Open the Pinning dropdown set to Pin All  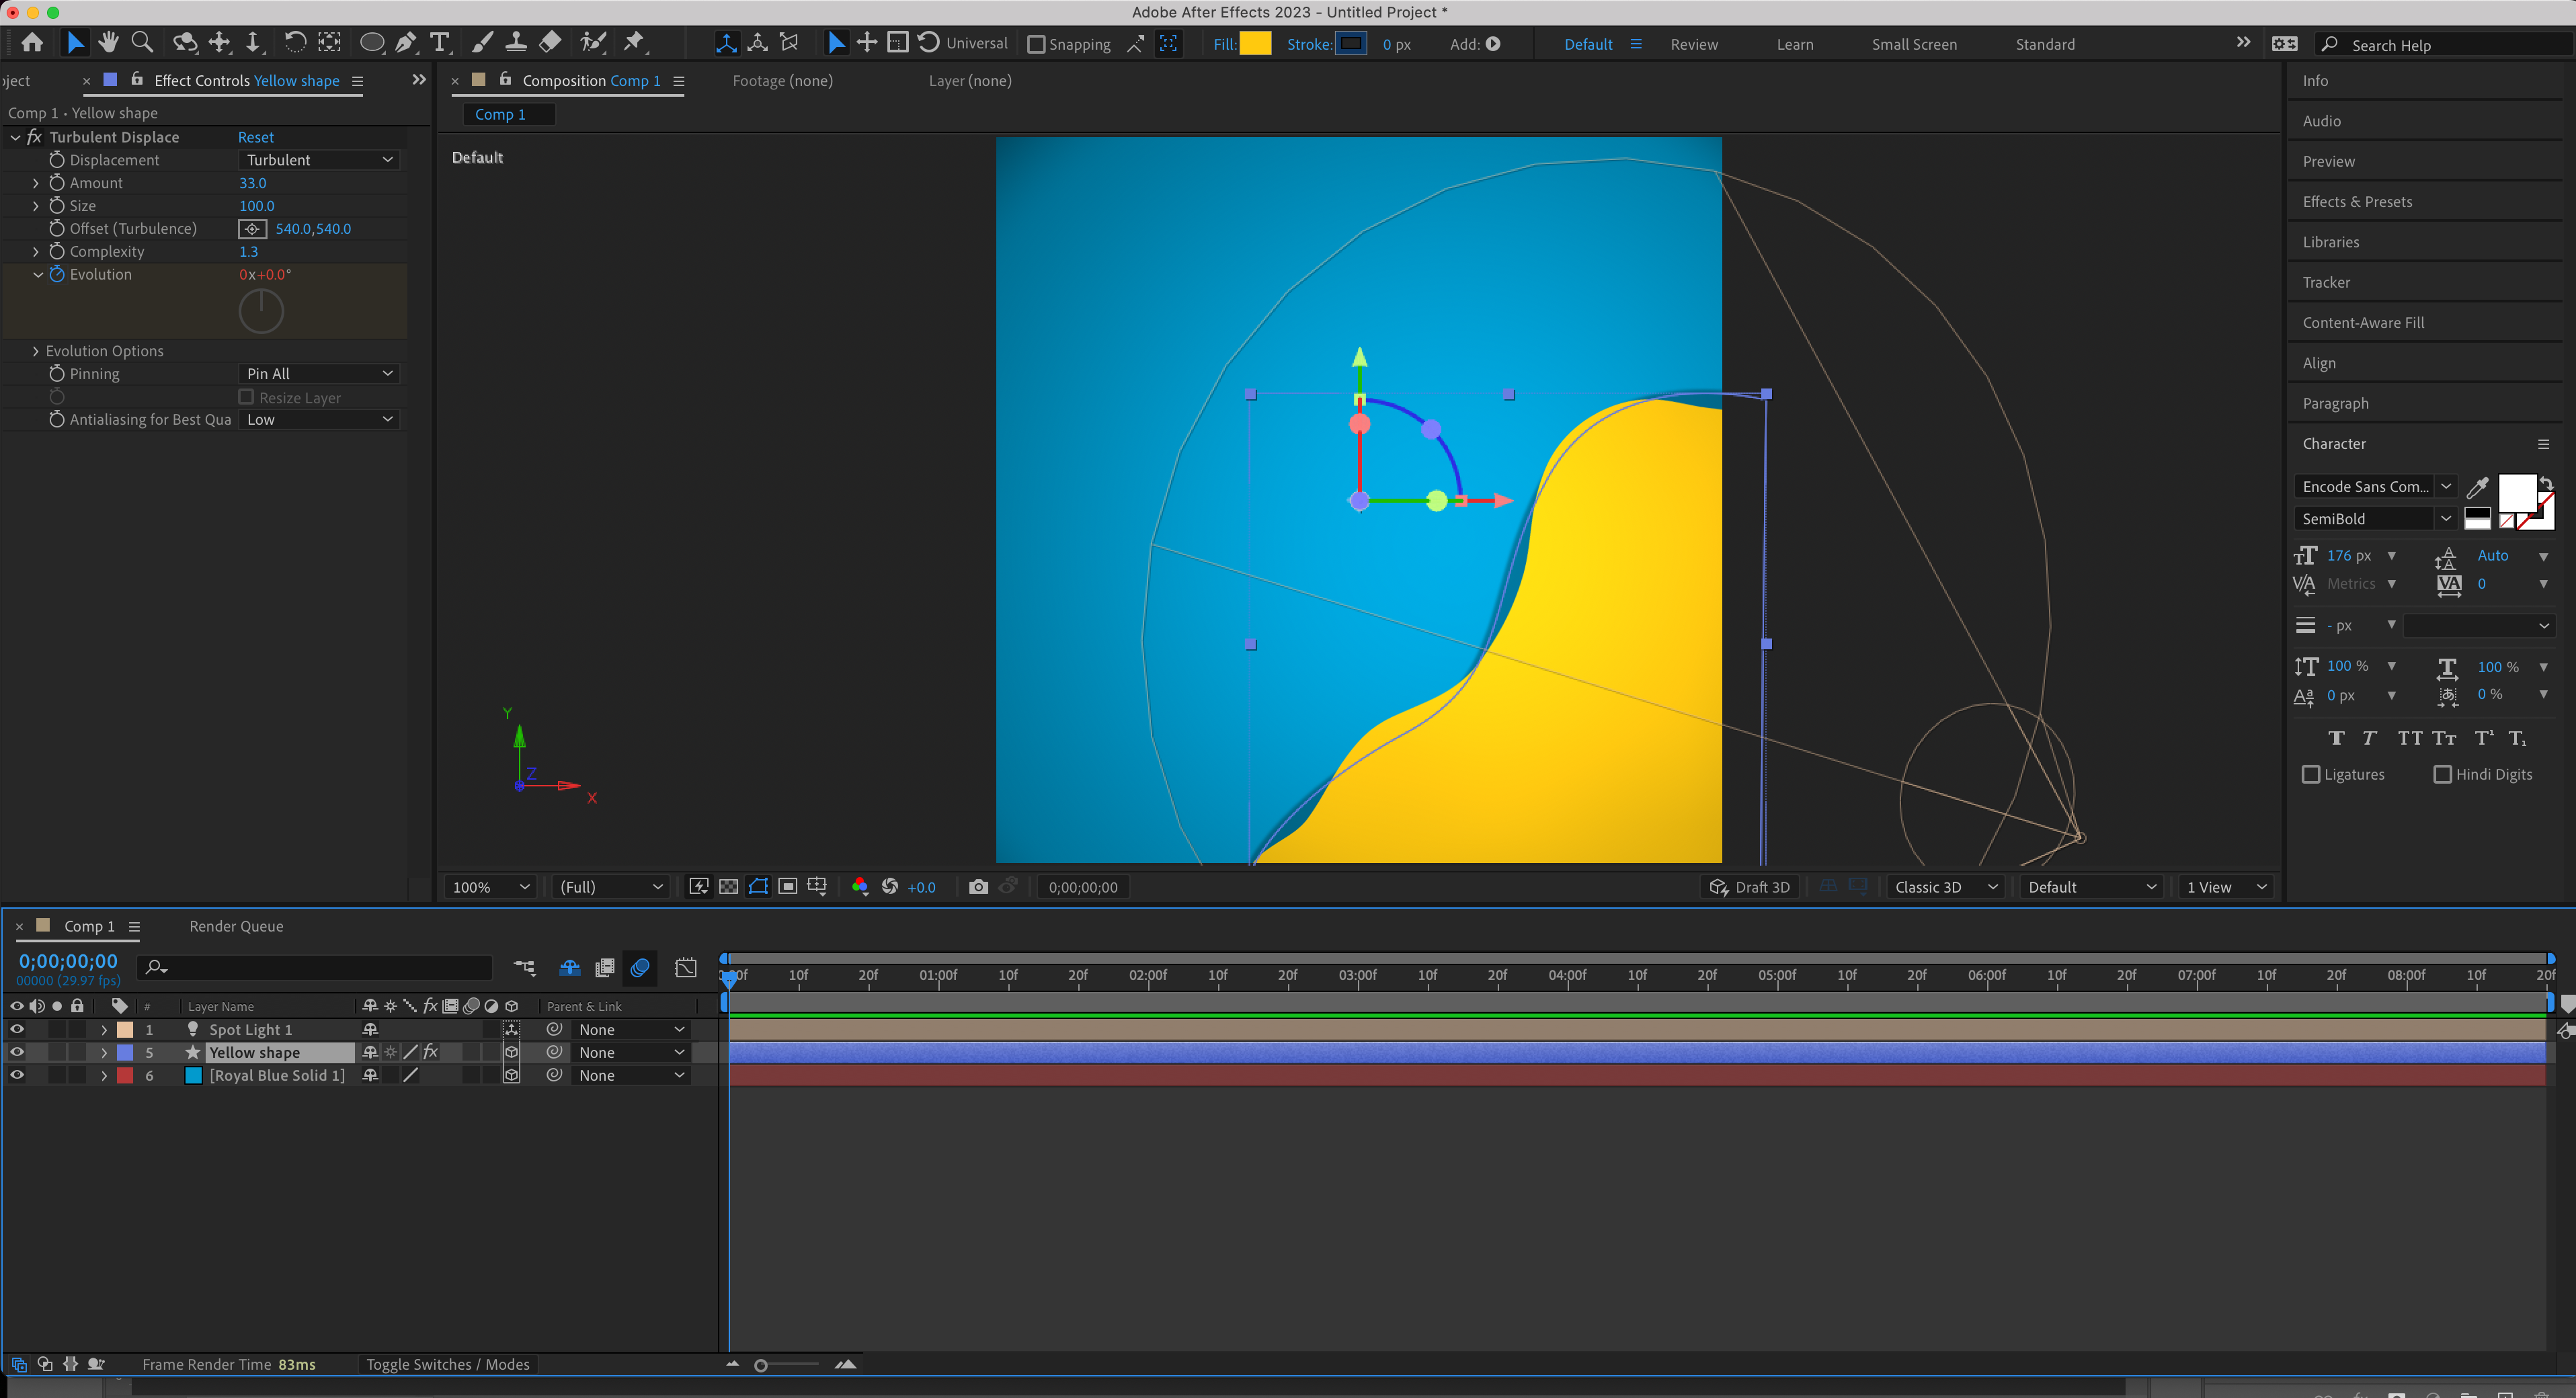click(x=318, y=373)
